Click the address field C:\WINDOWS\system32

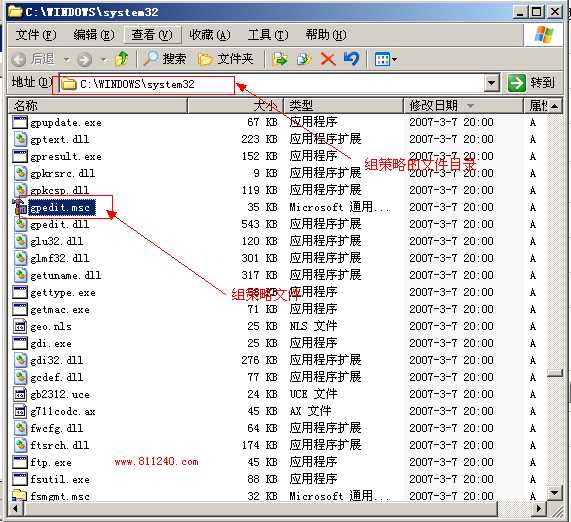tap(271, 84)
